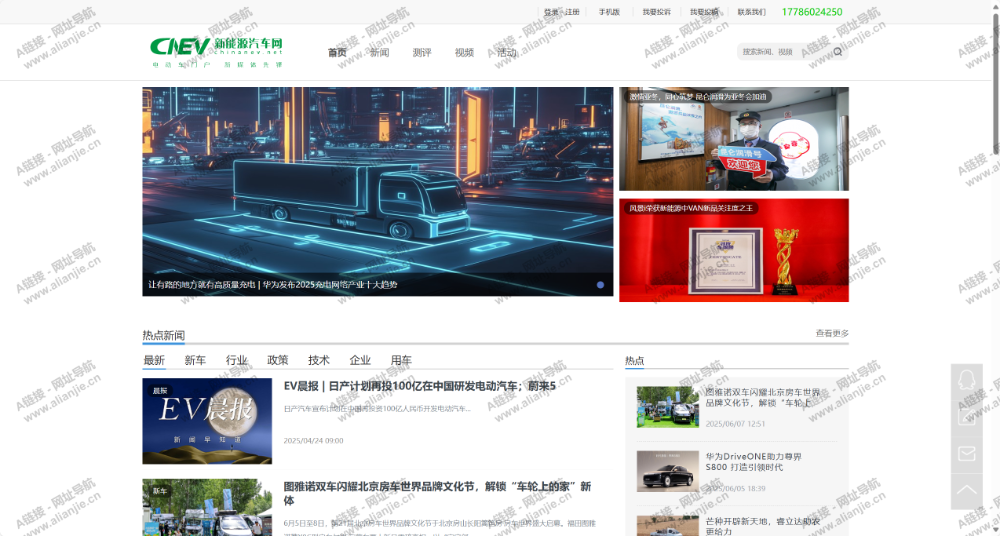Click the phone number 17786024250
The width and height of the screenshot is (1000, 536).
click(812, 12)
